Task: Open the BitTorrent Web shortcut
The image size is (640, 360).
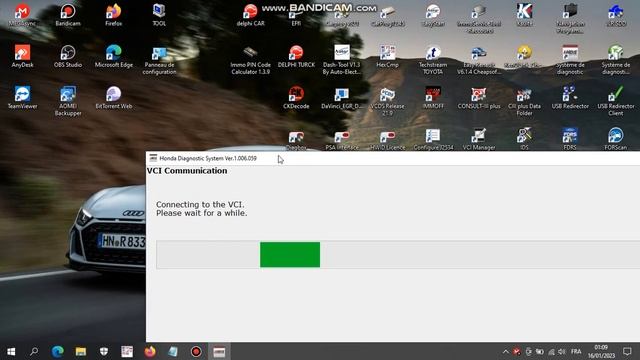Action: tap(113, 98)
